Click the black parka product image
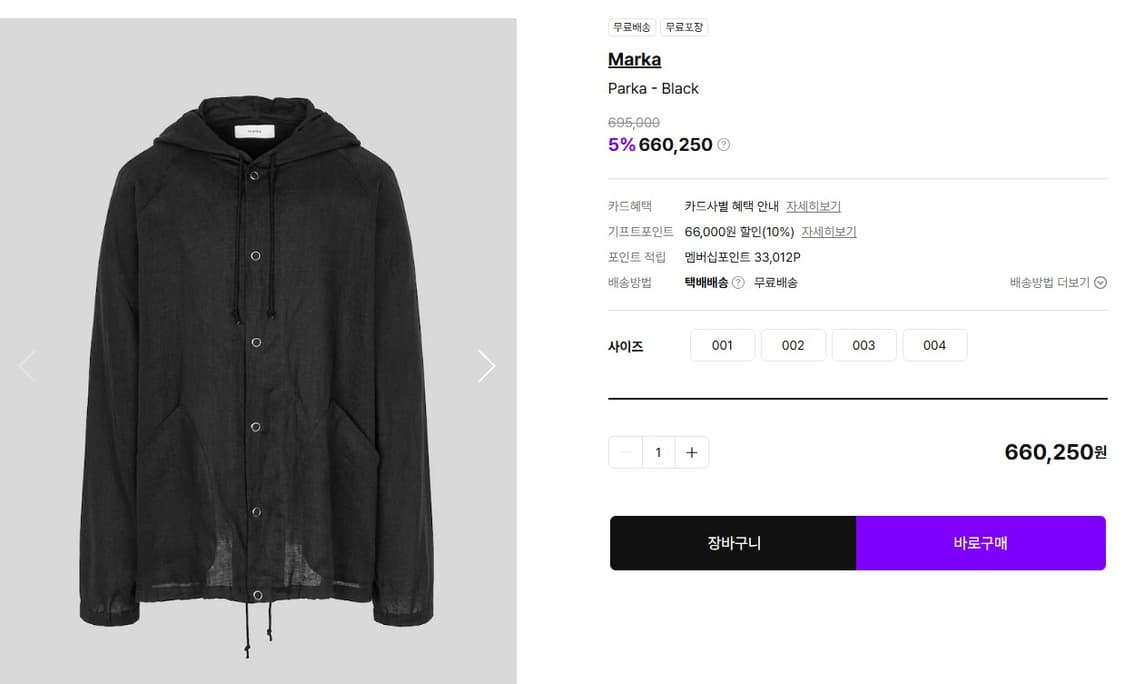The height and width of the screenshot is (684, 1125). click(x=257, y=370)
